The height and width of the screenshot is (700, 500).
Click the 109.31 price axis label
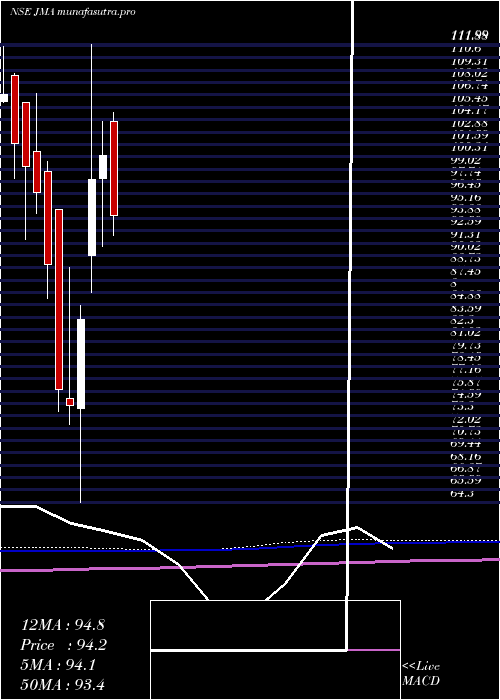pyautogui.click(x=468, y=61)
